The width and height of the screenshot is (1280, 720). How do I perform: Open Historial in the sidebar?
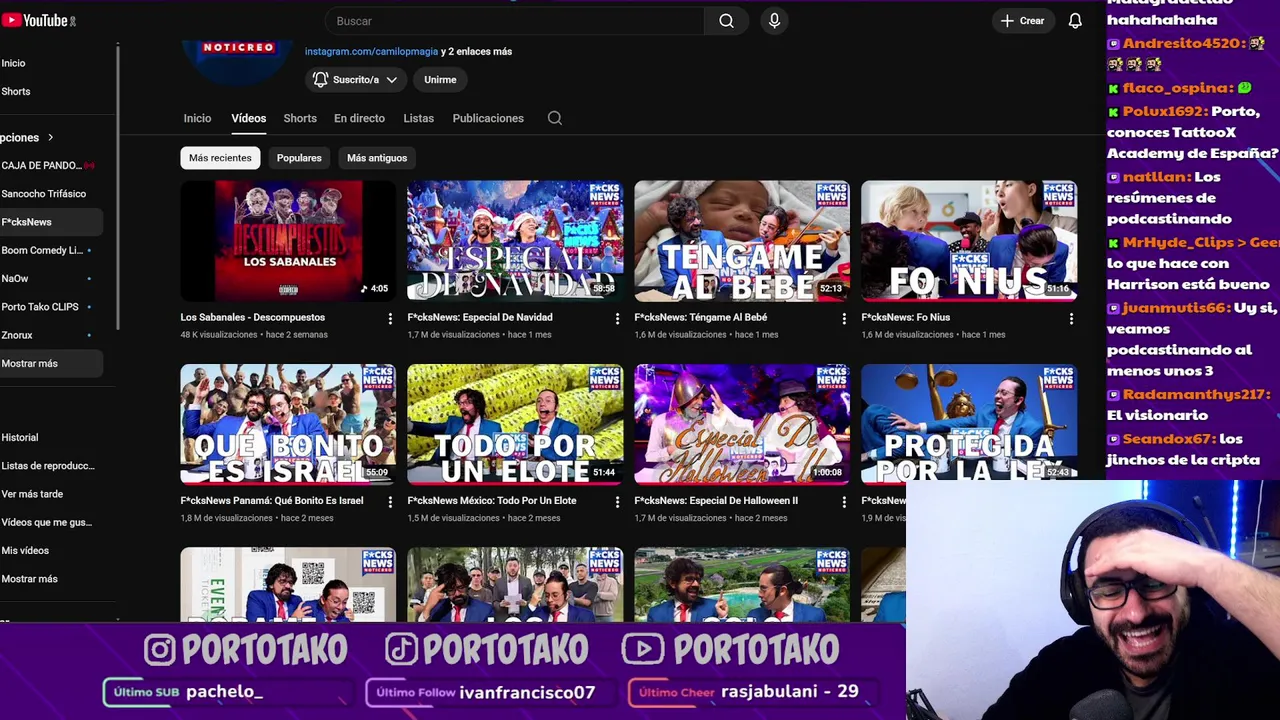point(20,437)
